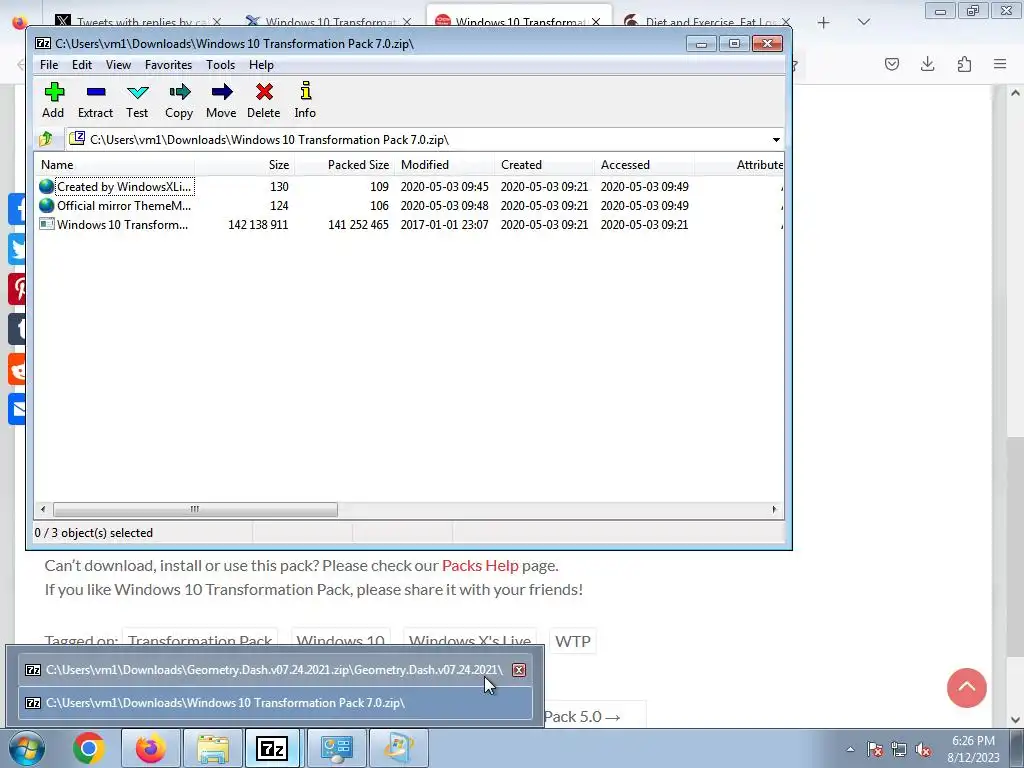Open the Windows Start button
This screenshot has height=768, width=1024.
[27, 748]
